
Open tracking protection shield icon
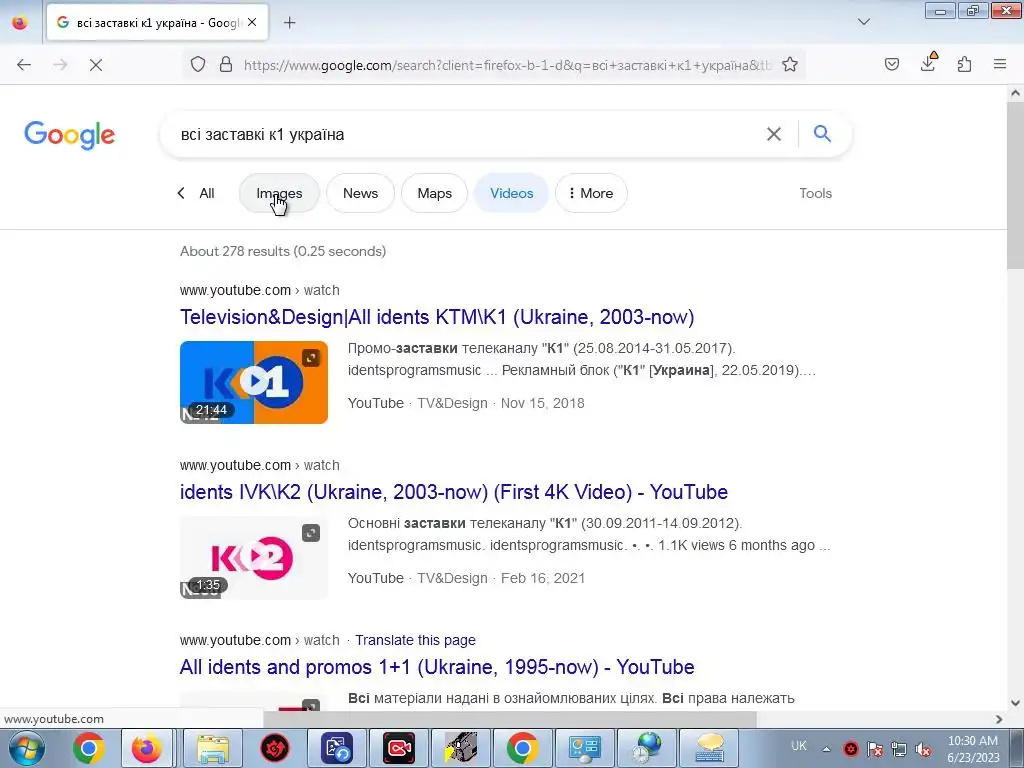(x=198, y=65)
